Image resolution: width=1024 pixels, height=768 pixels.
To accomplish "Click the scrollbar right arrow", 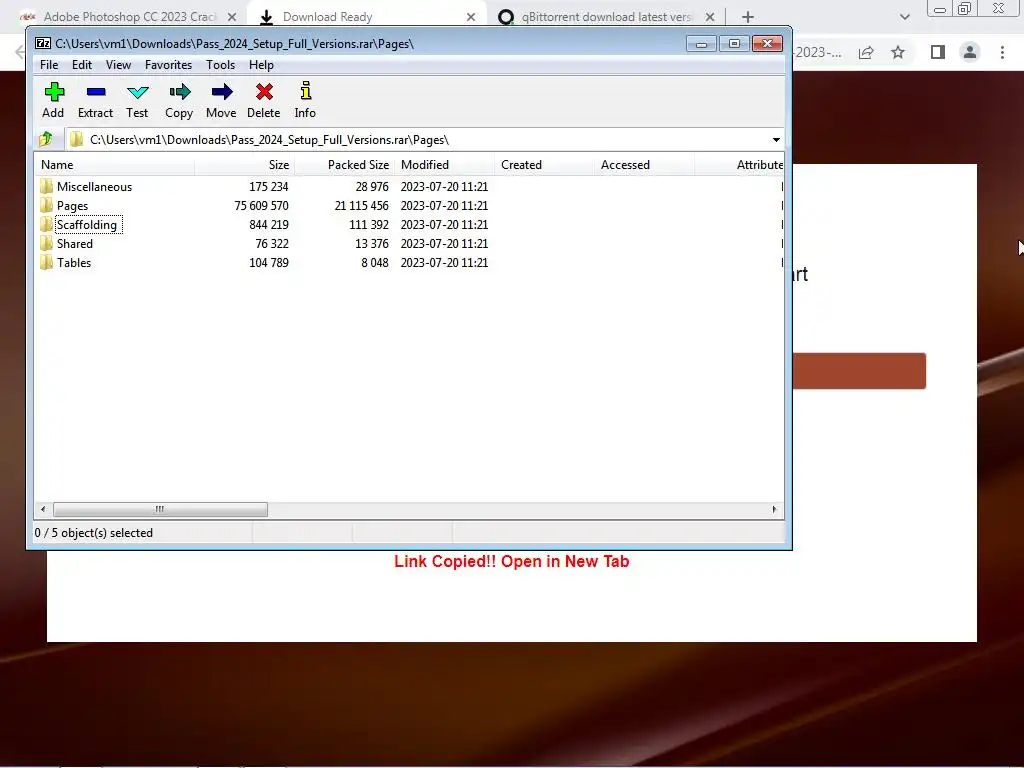I will coord(775,509).
